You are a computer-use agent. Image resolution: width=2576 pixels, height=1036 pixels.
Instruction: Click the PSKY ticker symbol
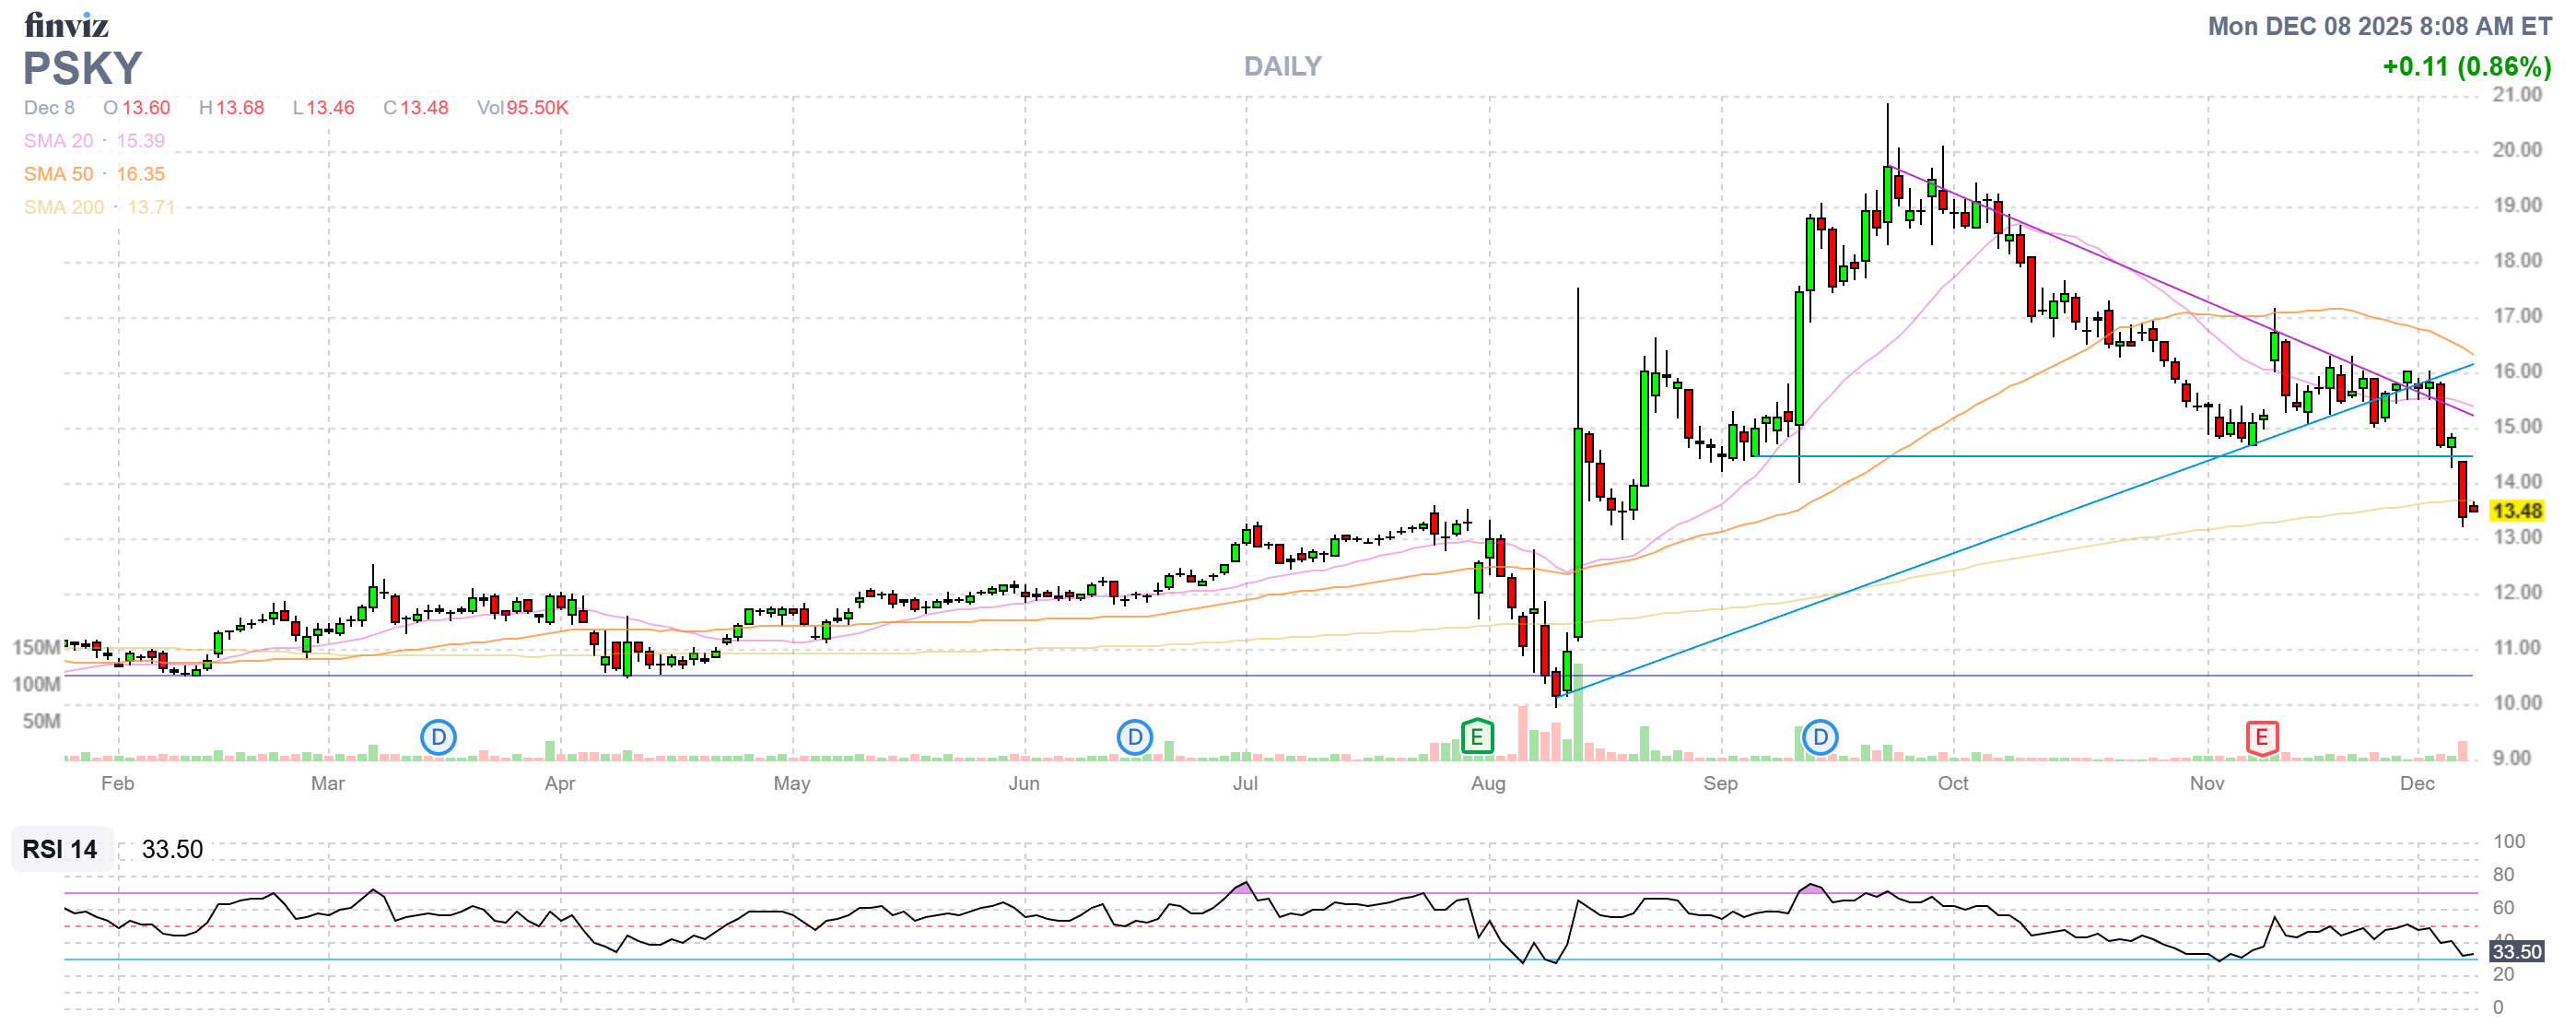click(x=82, y=69)
